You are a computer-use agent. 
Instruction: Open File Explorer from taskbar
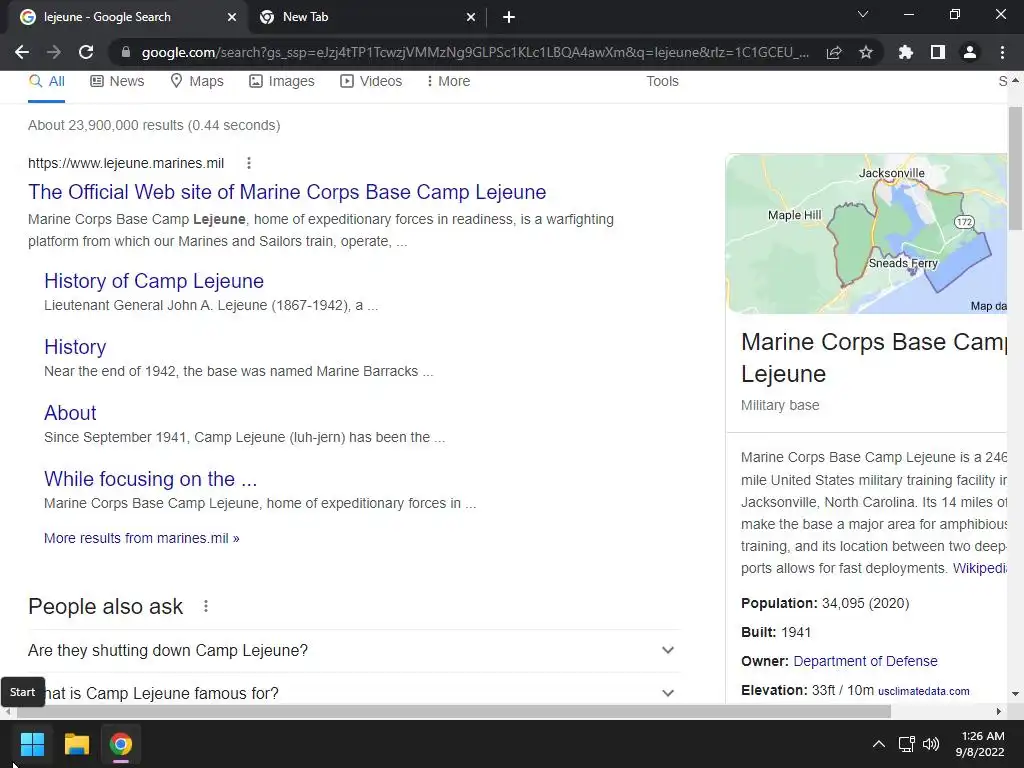(x=76, y=744)
